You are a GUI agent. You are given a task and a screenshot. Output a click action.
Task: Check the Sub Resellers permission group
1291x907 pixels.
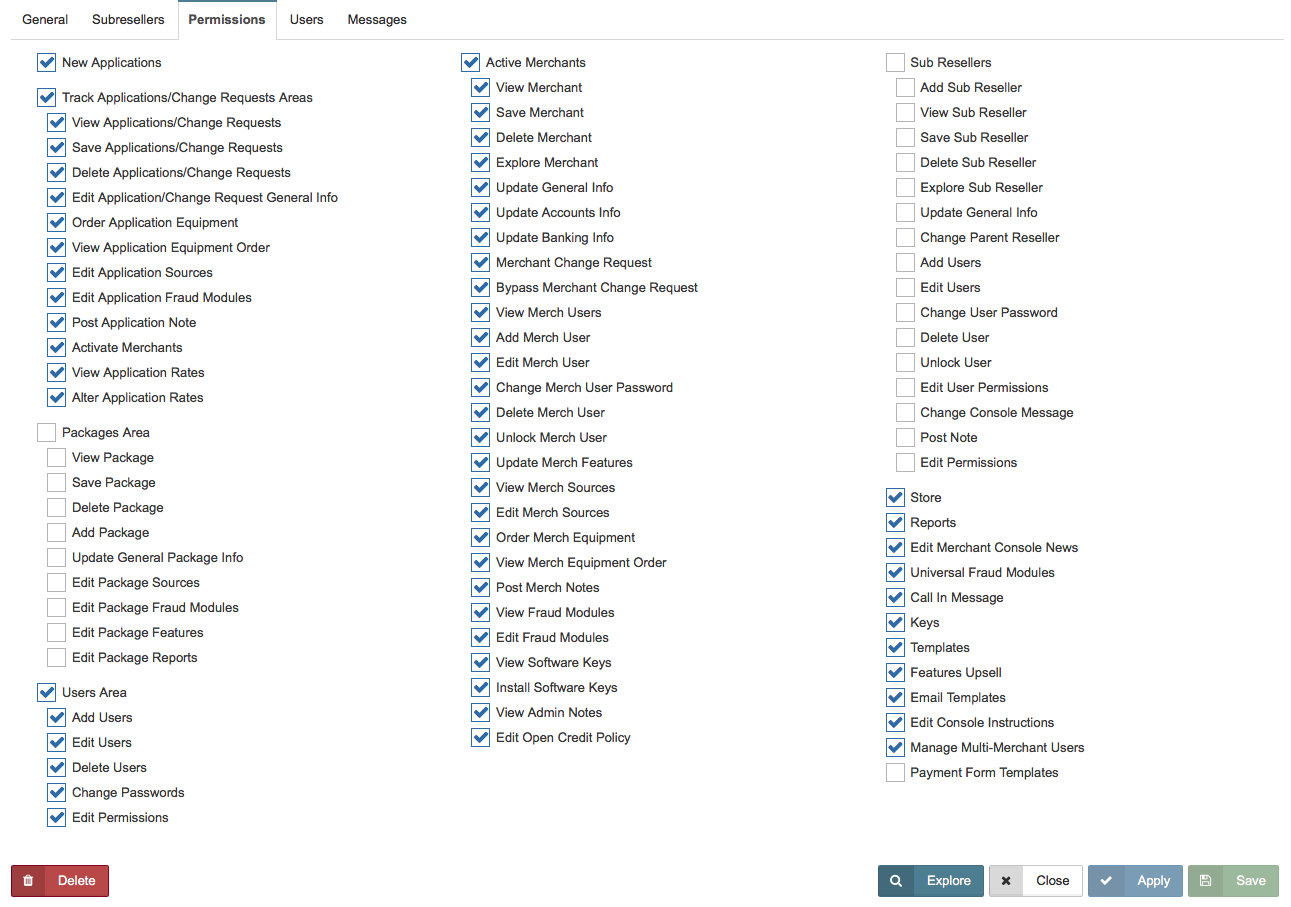pos(895,63)
